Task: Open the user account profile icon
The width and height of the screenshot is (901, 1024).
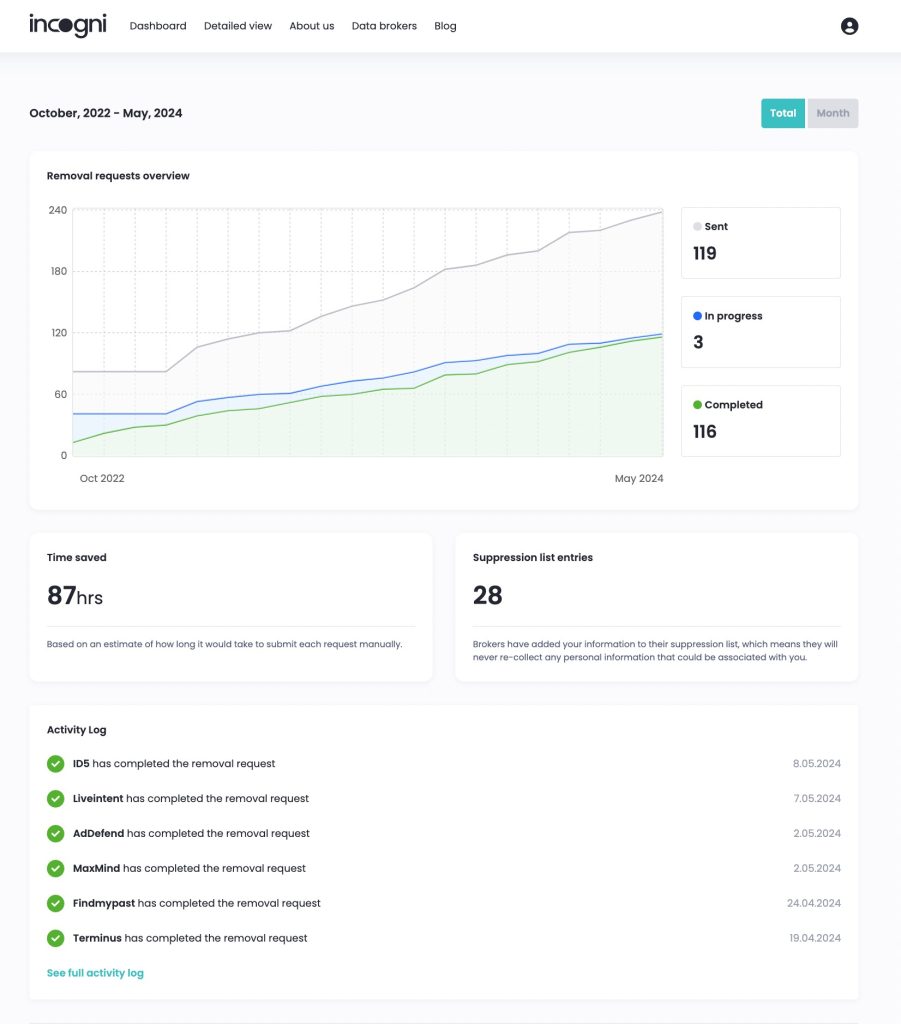Action: pos(849,26)
